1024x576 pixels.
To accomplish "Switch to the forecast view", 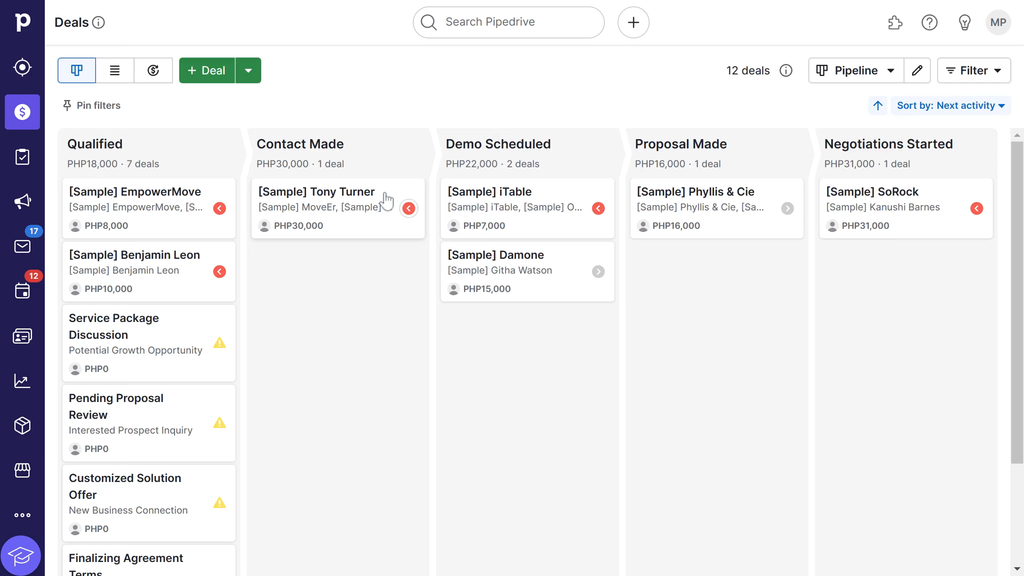I will click(x=153, y=71).
